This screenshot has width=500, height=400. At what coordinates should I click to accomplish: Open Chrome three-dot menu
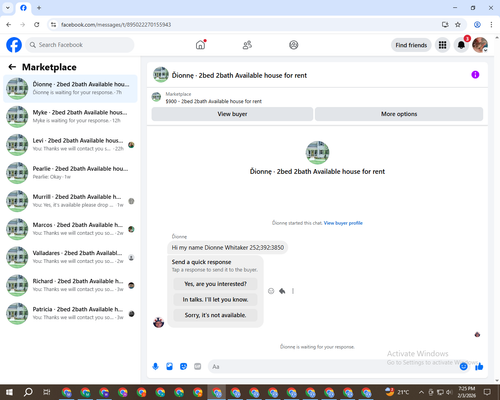click(x=491, y=25)
